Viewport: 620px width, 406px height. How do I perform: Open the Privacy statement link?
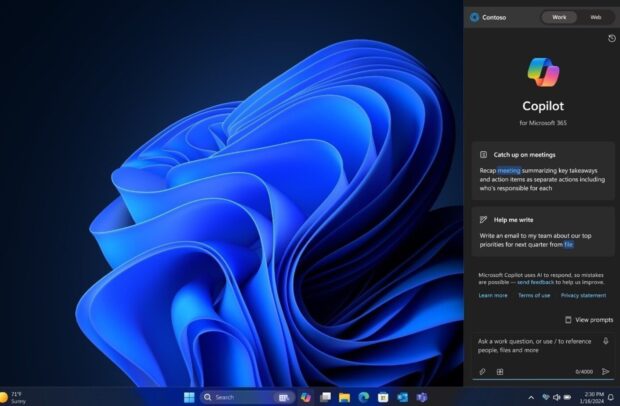point(583,295)
